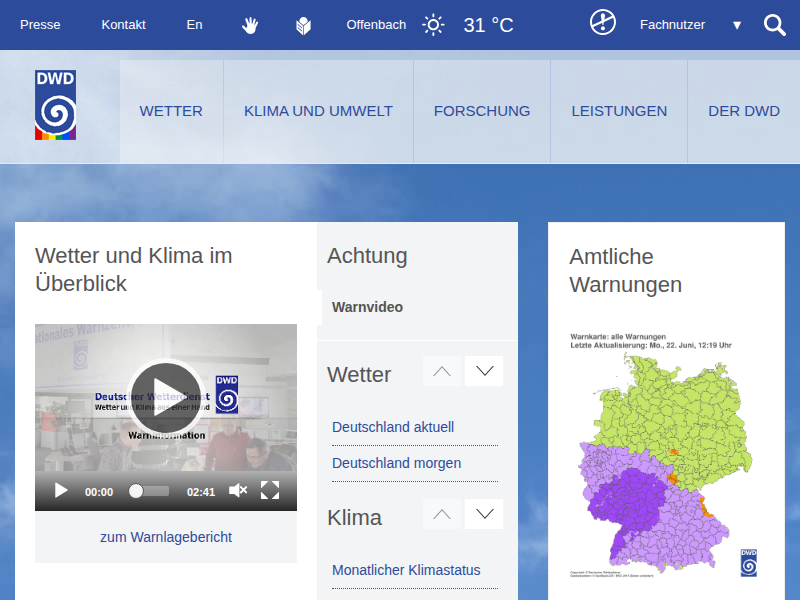The image size is (800, 600).
Task: Open the KLIMA UND UMWELT menu
Action: tap(318, 111)
